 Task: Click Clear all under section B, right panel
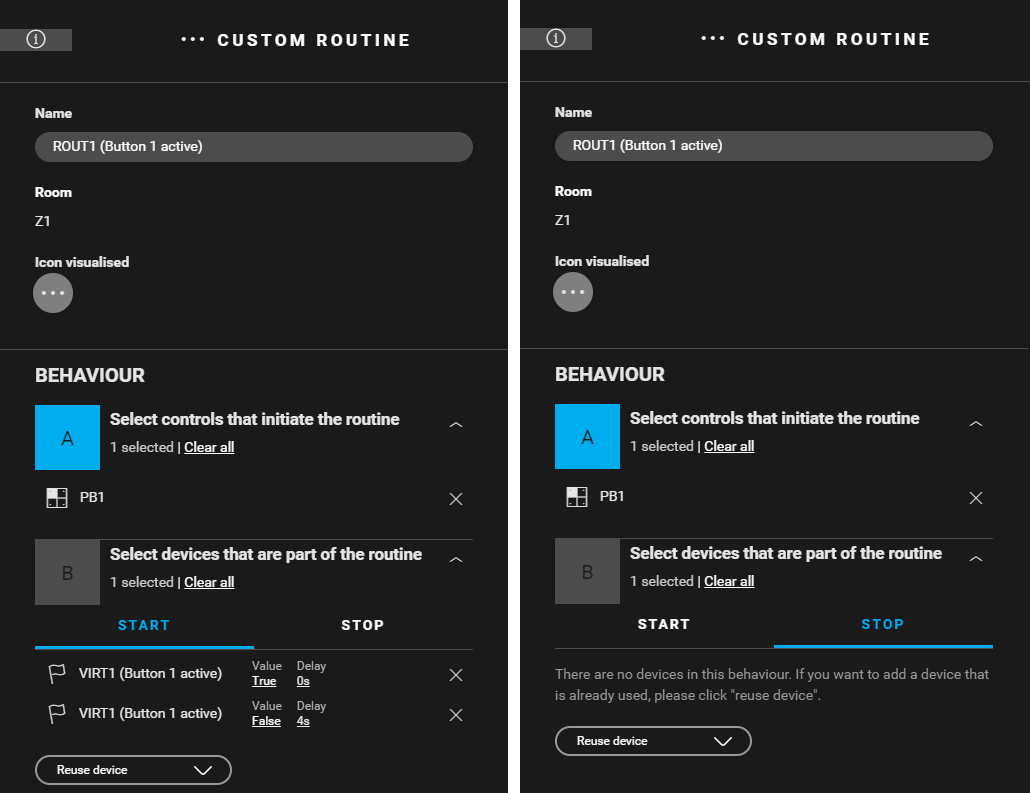(x=729, y=581)
